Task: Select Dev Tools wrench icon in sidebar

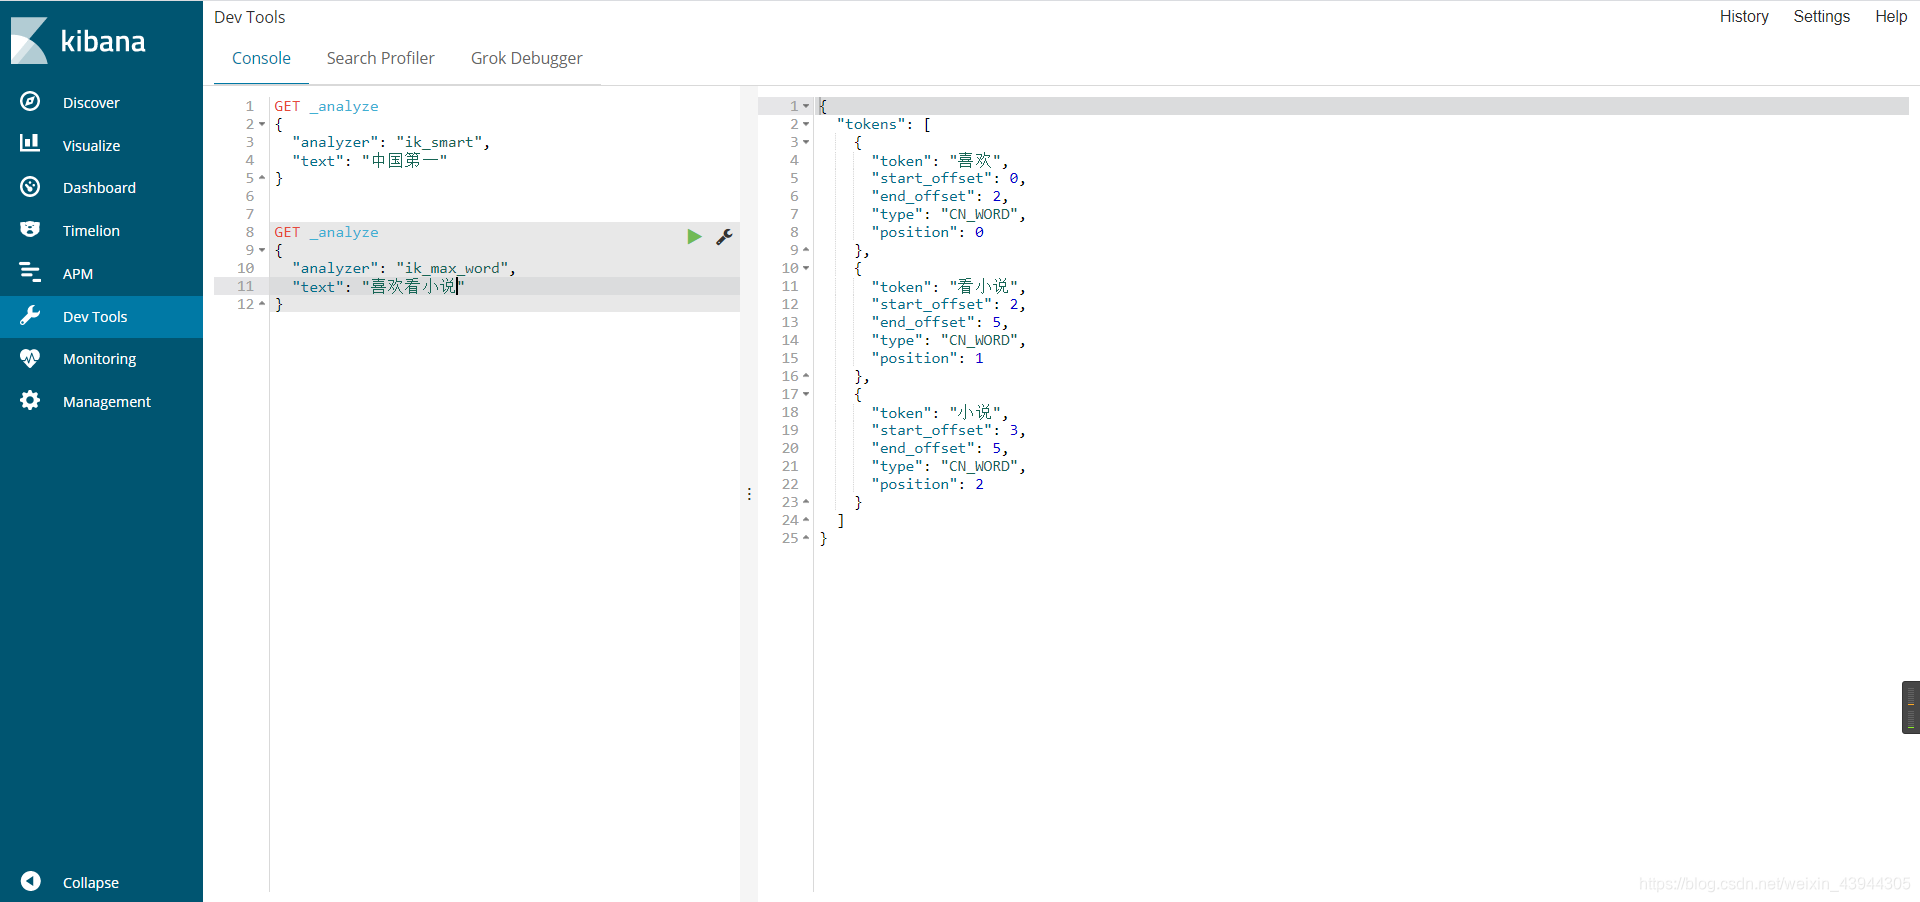Action: 30,316
